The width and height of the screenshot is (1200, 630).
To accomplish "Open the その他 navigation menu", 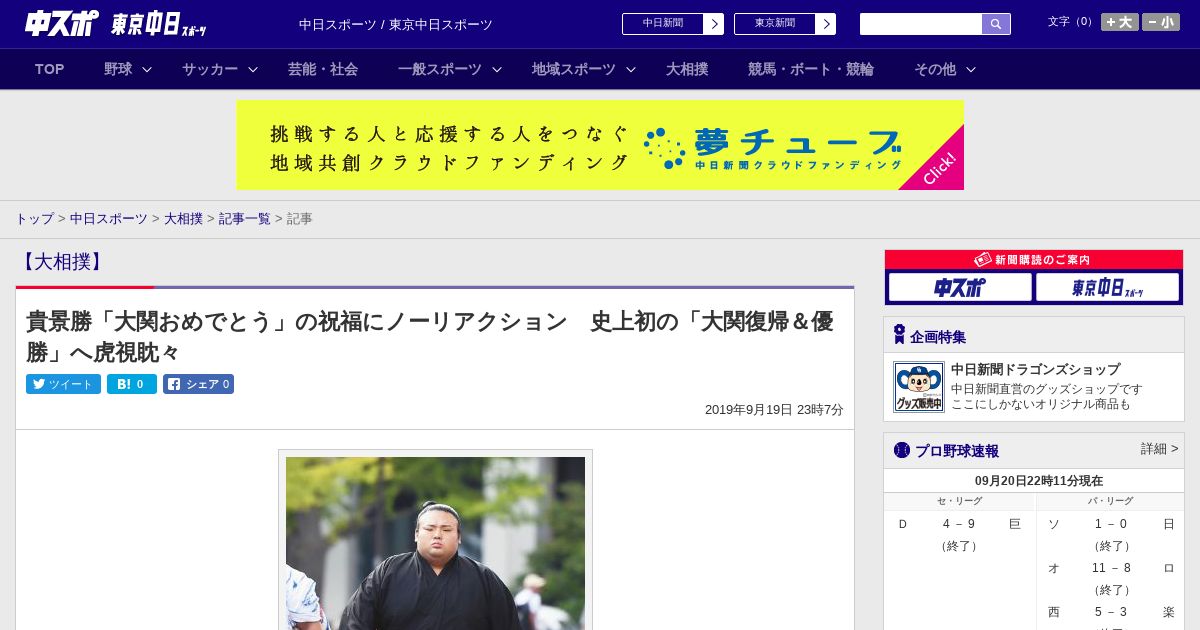I will pos(935,69).
